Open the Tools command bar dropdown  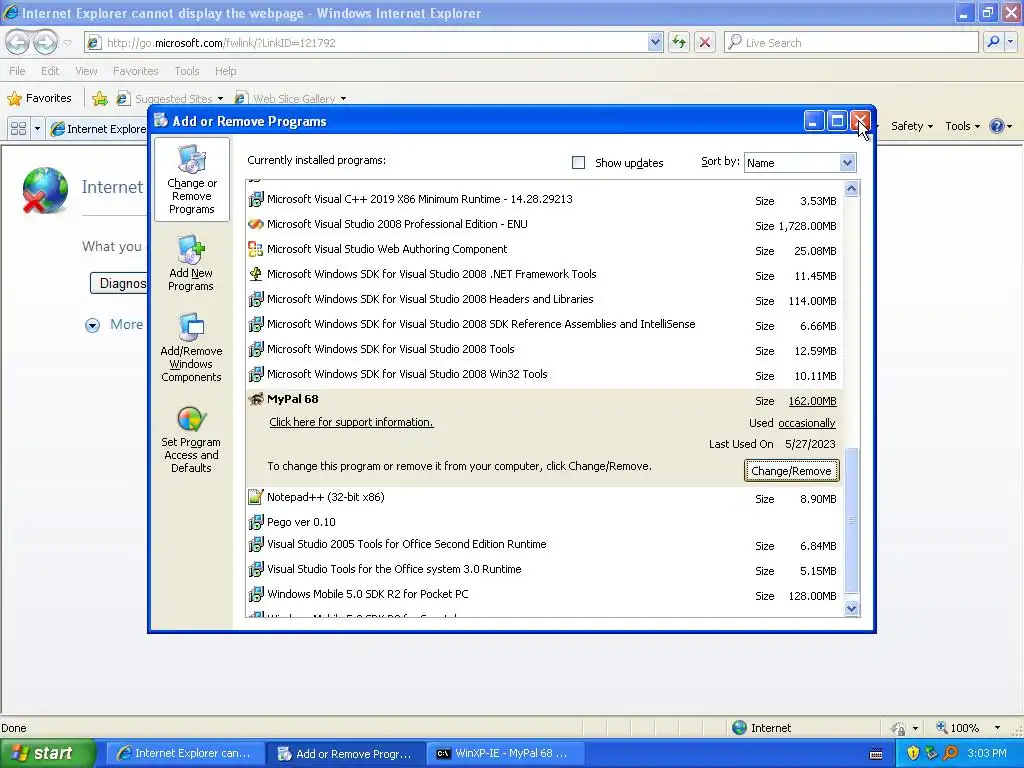(962, 126)
